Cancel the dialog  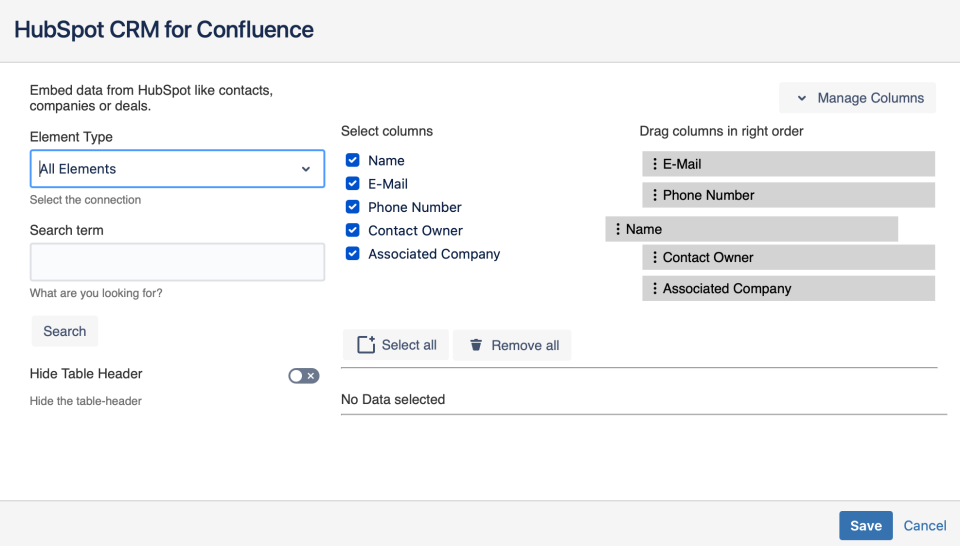click(924, 525)
